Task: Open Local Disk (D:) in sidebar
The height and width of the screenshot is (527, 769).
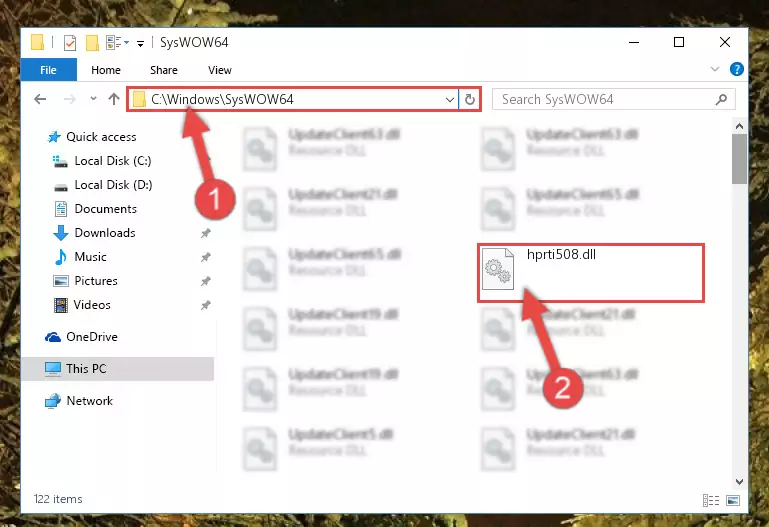Action: point(103,185)
